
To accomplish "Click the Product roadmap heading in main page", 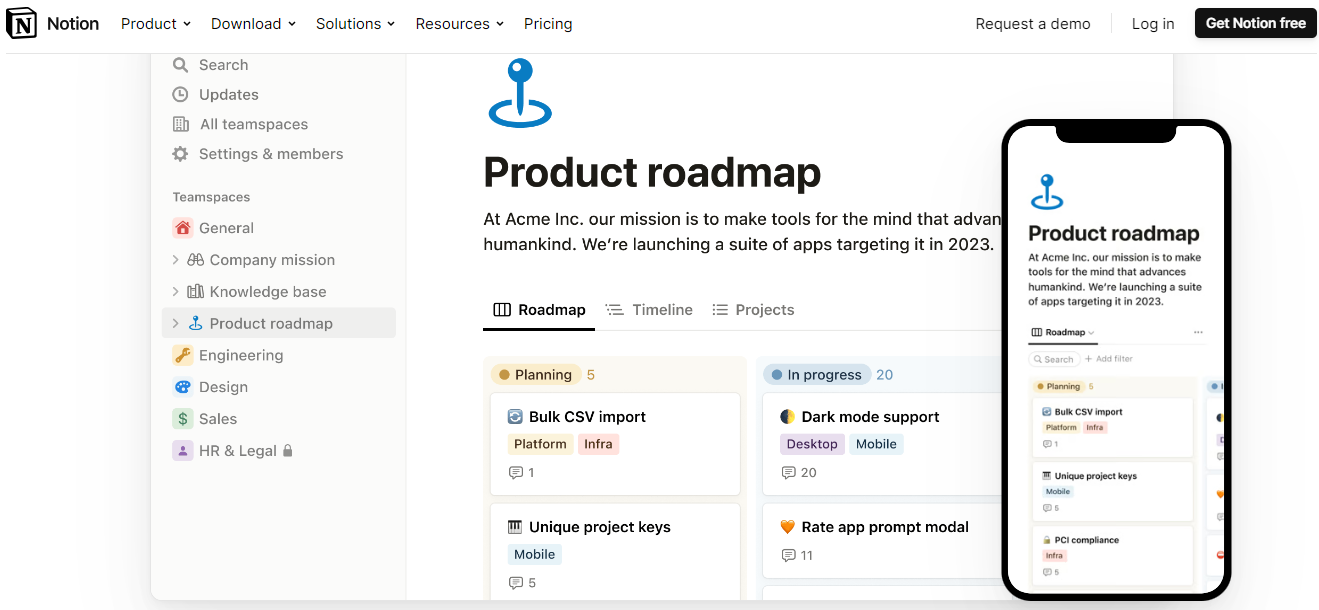I will tap(652, 173).
